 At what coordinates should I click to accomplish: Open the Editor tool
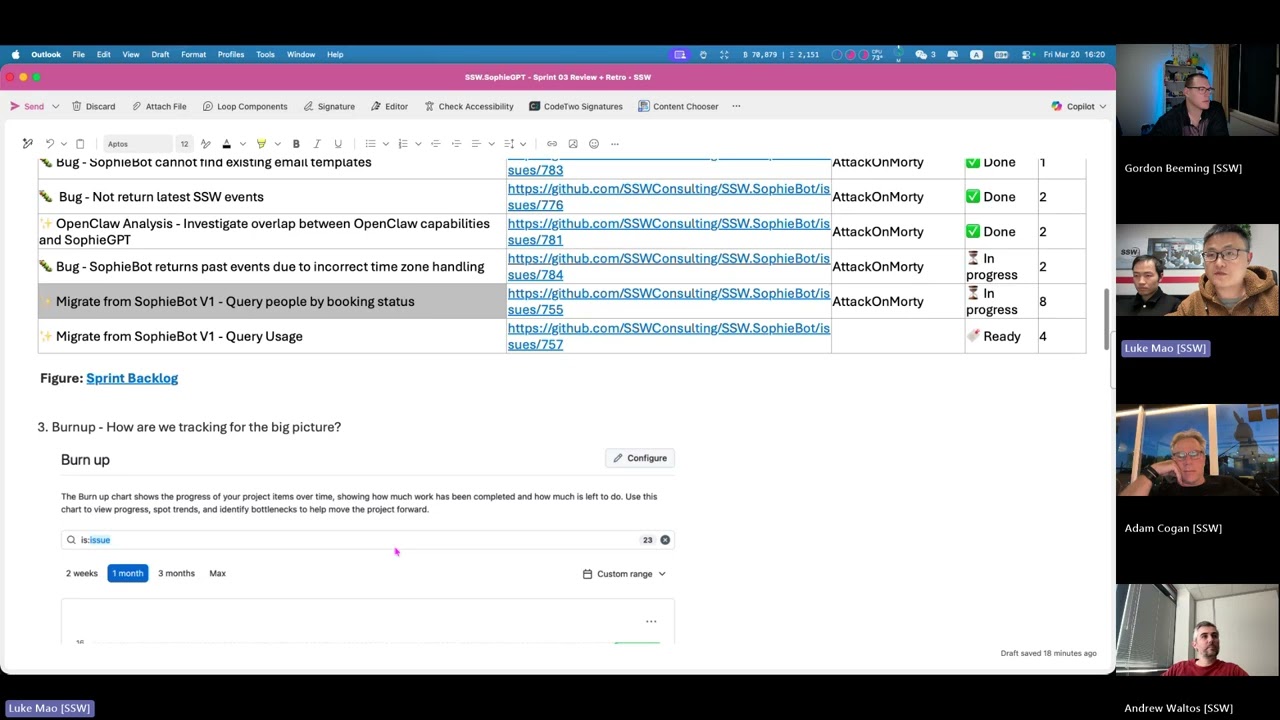(389, 106)
